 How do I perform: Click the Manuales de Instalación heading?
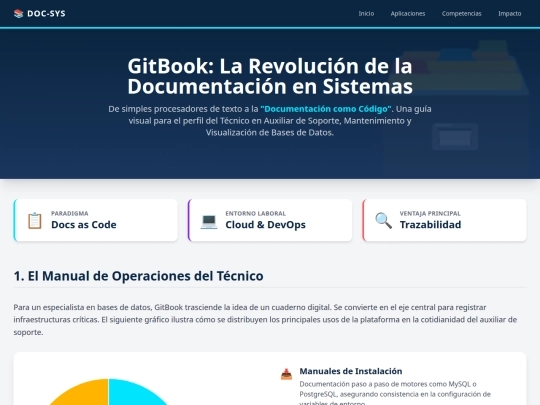(351, 371)
